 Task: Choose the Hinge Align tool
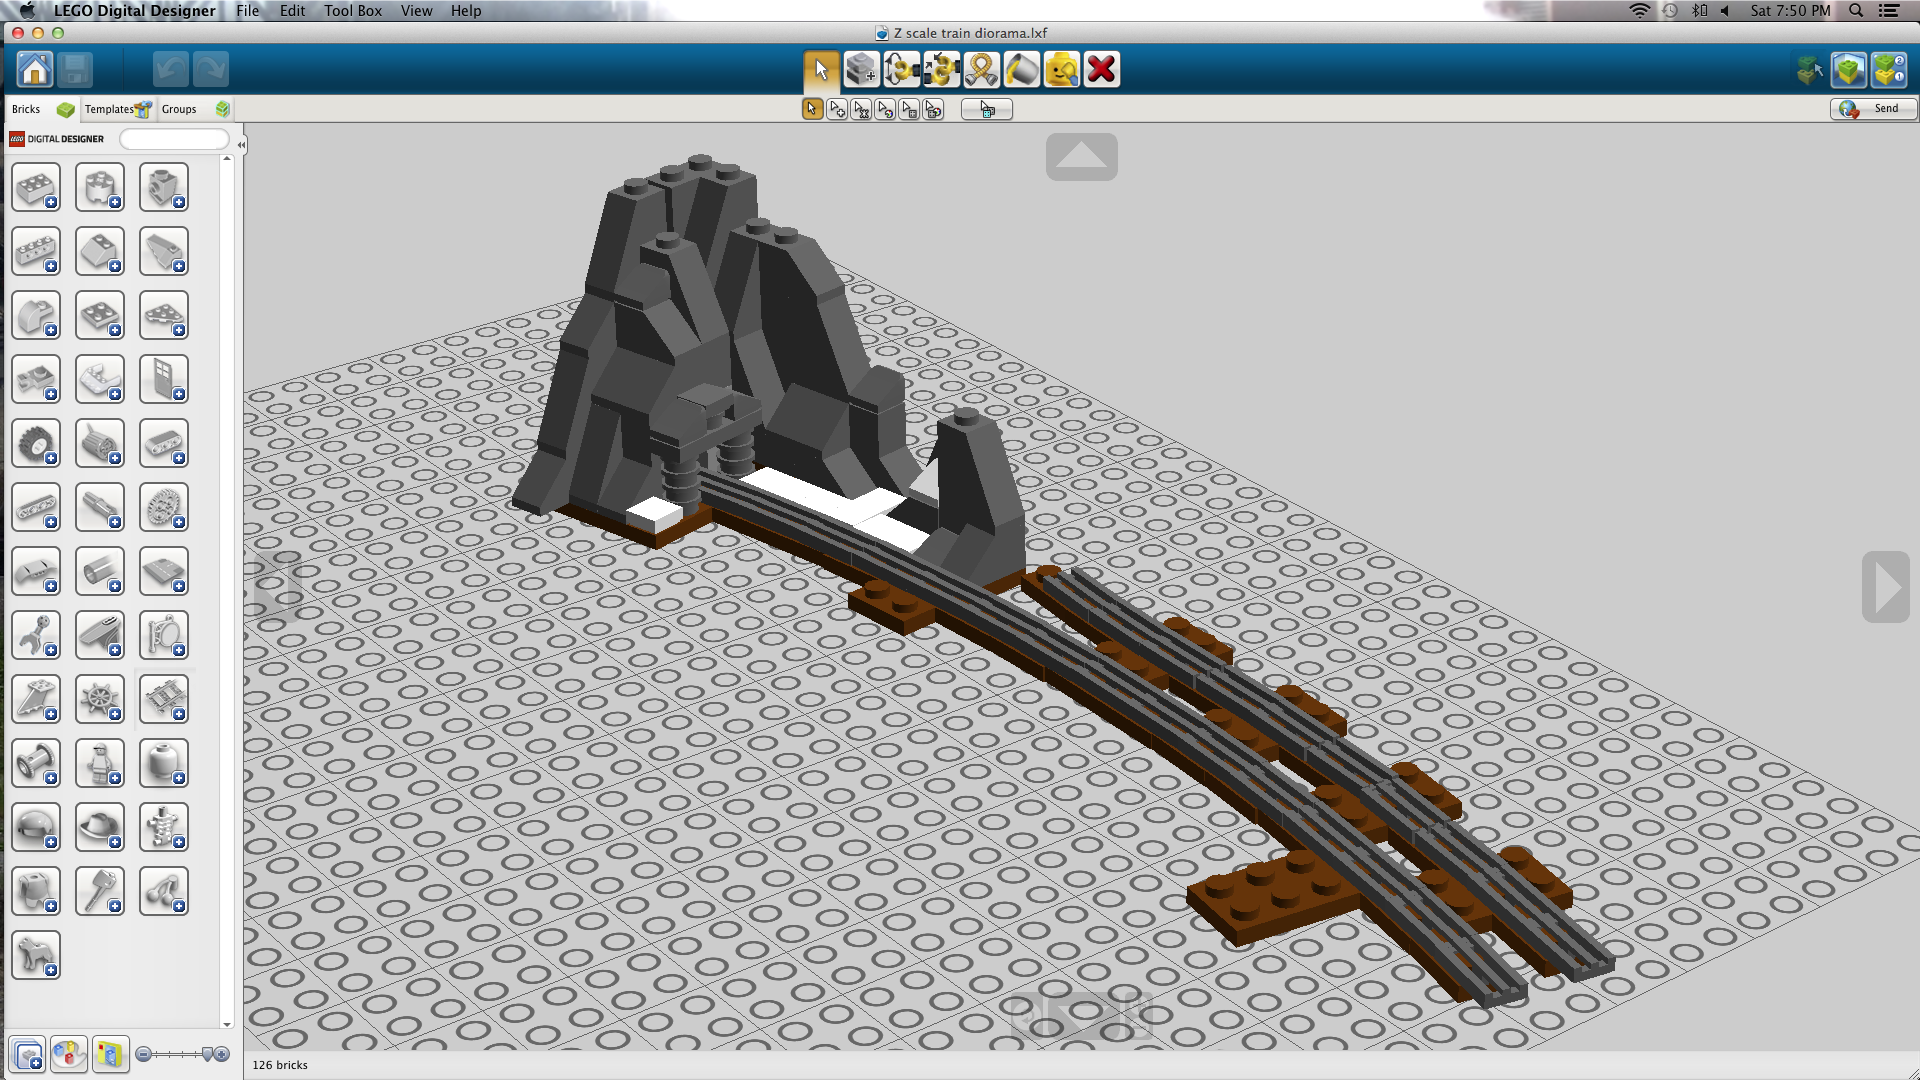coord(941,70)
